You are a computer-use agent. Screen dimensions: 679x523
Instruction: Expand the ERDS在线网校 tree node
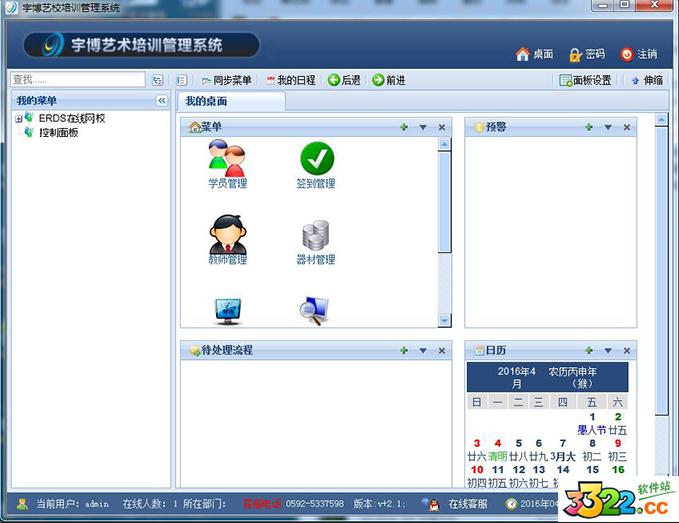tap(18, 119)
